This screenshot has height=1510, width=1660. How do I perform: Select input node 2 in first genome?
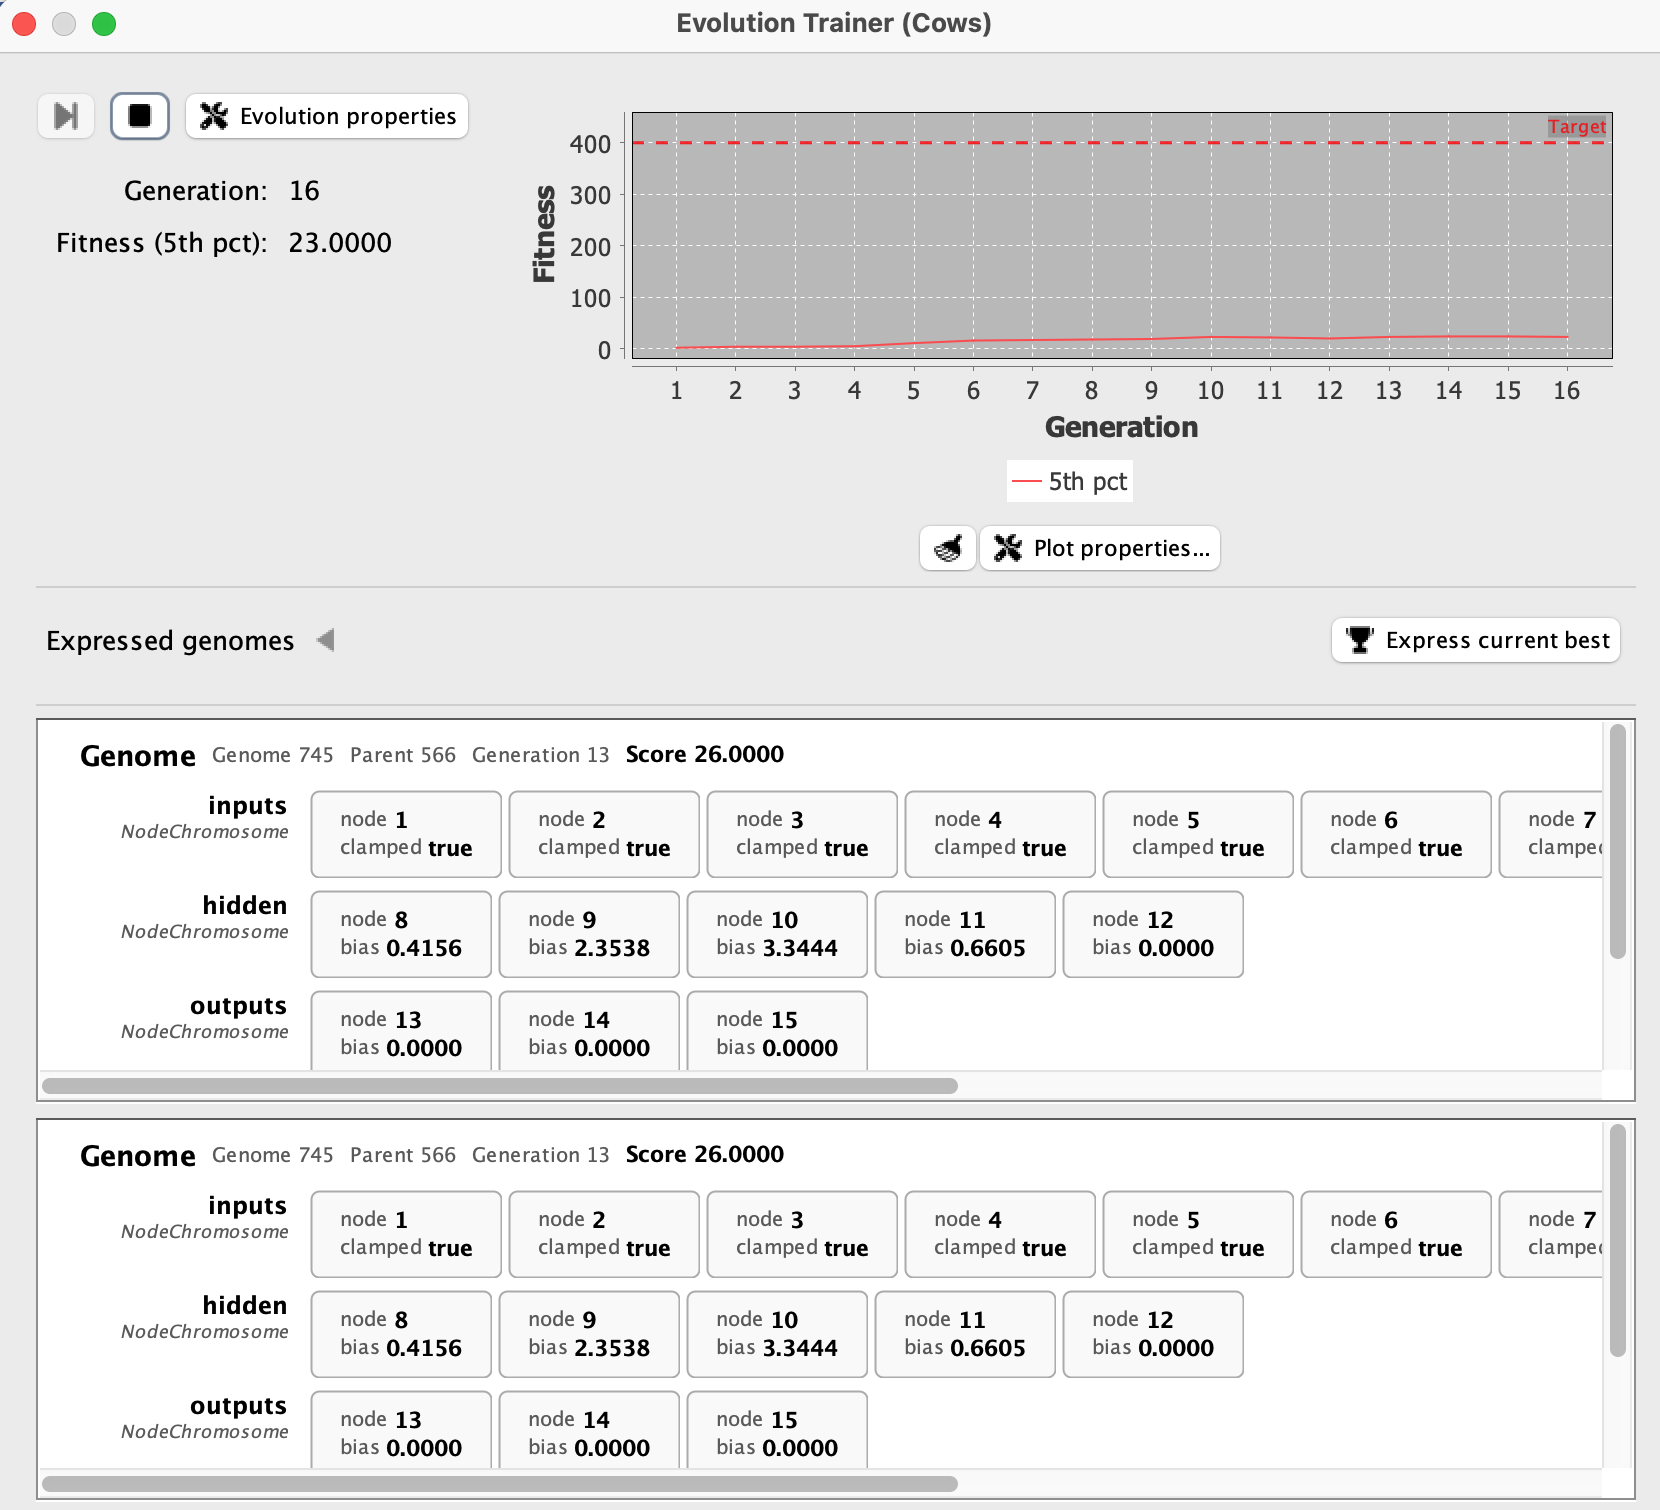pyautogui.click(x=604, y=834)
